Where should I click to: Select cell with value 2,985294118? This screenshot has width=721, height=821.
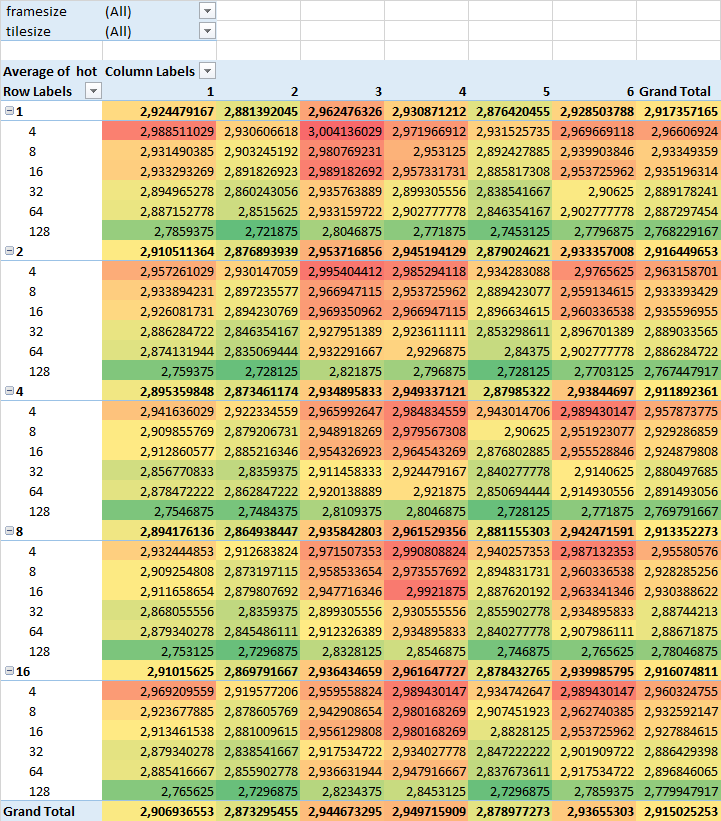pyautogui.click(x=427, y=271)
